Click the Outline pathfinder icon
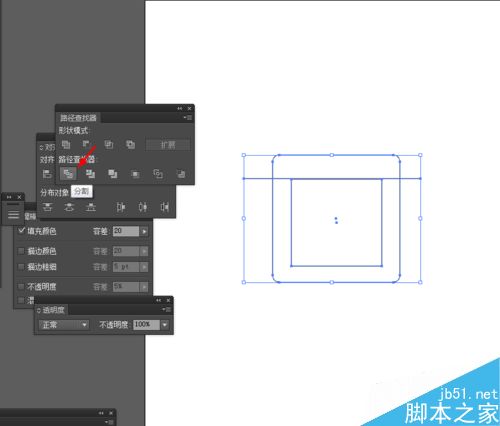Viewport: 500px width, 426px height. pos(158,174)
